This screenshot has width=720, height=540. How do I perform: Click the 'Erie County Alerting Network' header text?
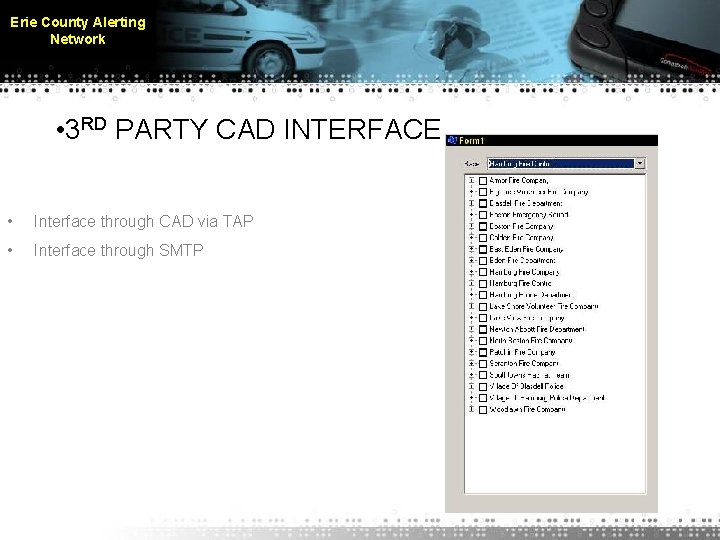tap(78, 31)
